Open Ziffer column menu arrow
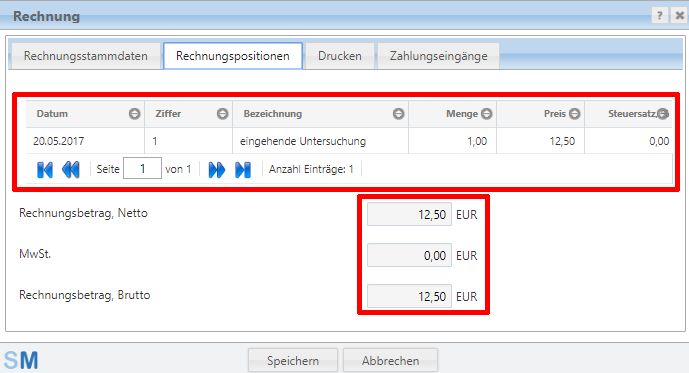689x373 pixels. pyautogui.click(x=222, y=114)
